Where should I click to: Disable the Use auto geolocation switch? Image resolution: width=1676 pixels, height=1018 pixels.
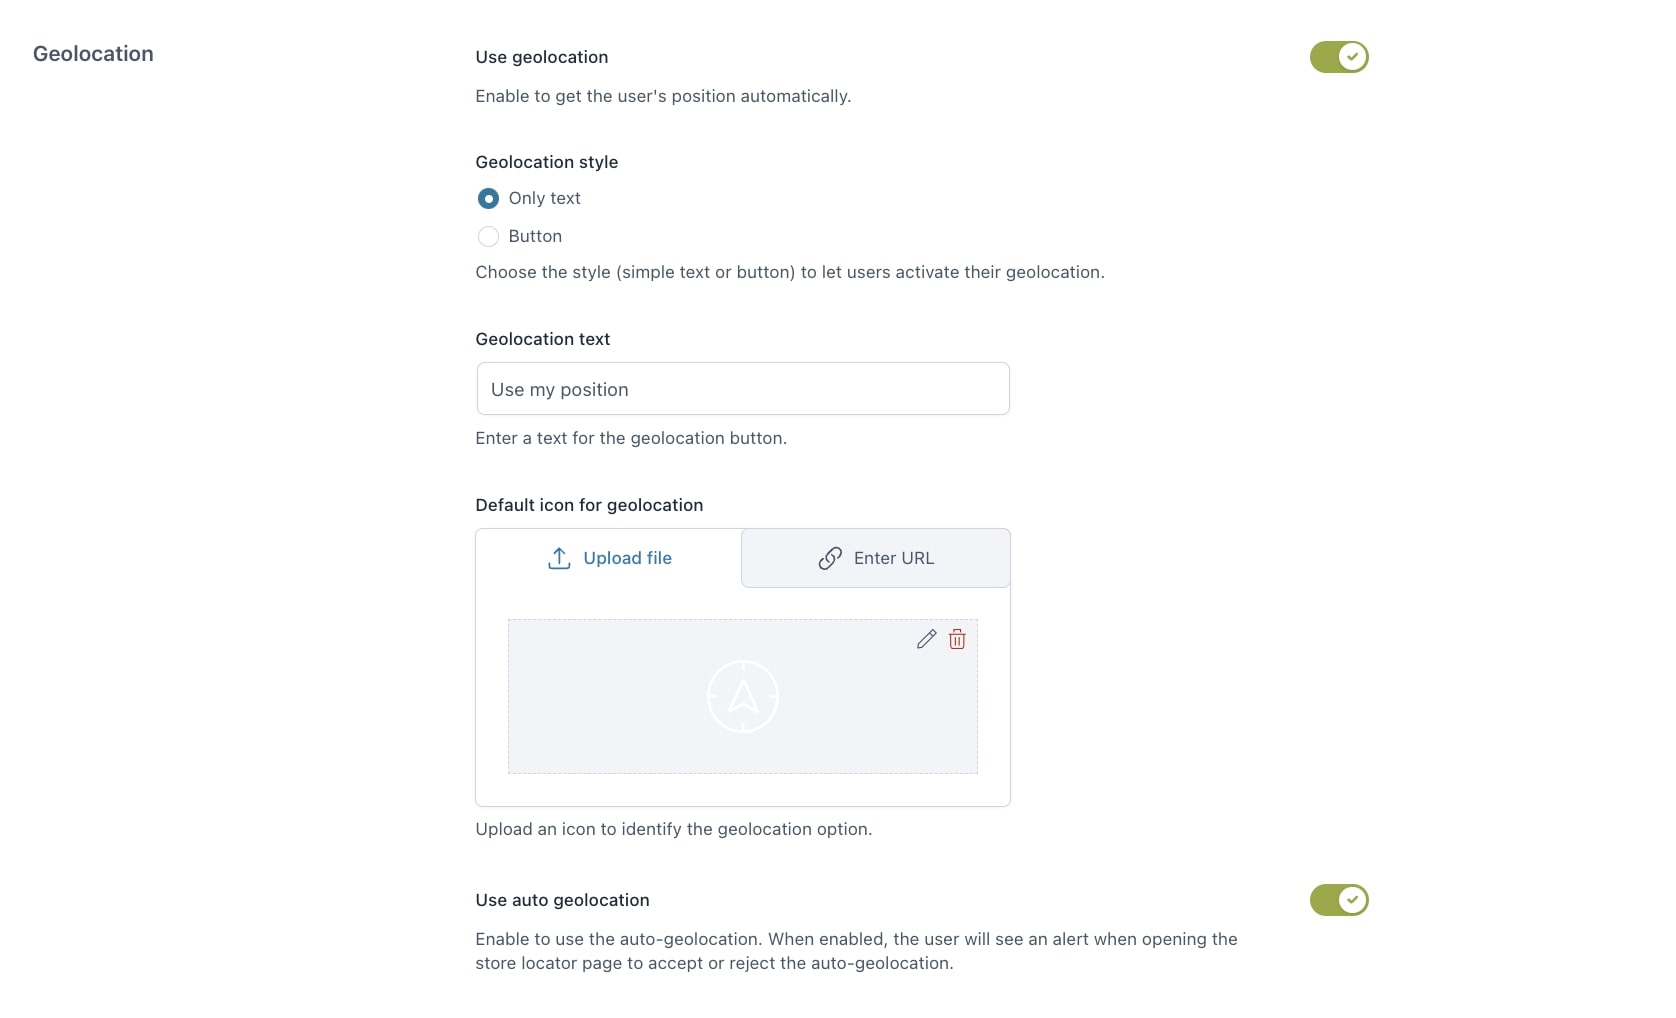(x=1339, y=900)
